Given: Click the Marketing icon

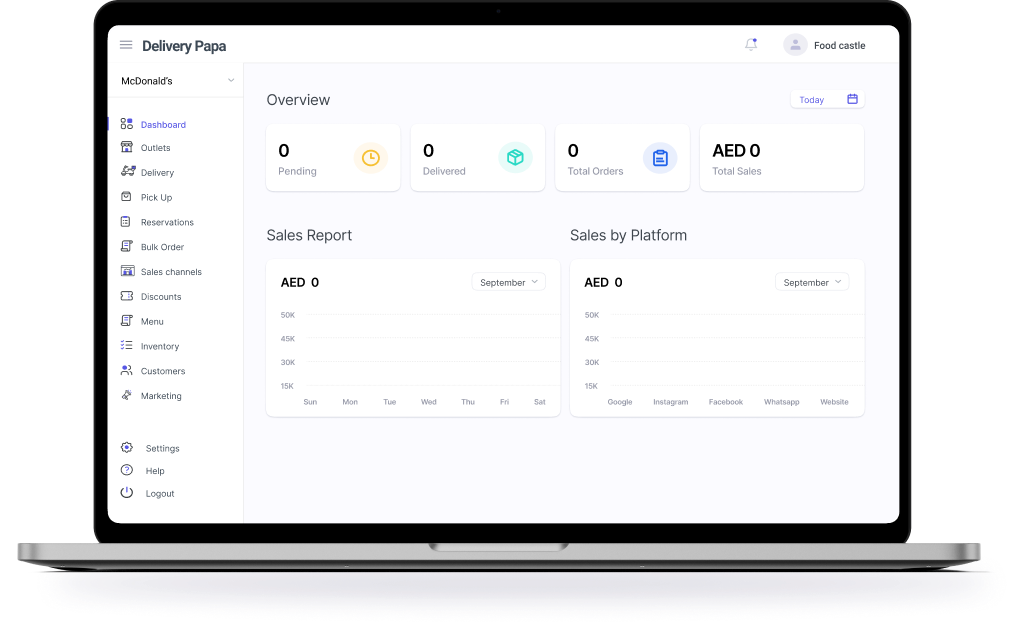Looking at the screenshot, I should click(x=126, y=395).
